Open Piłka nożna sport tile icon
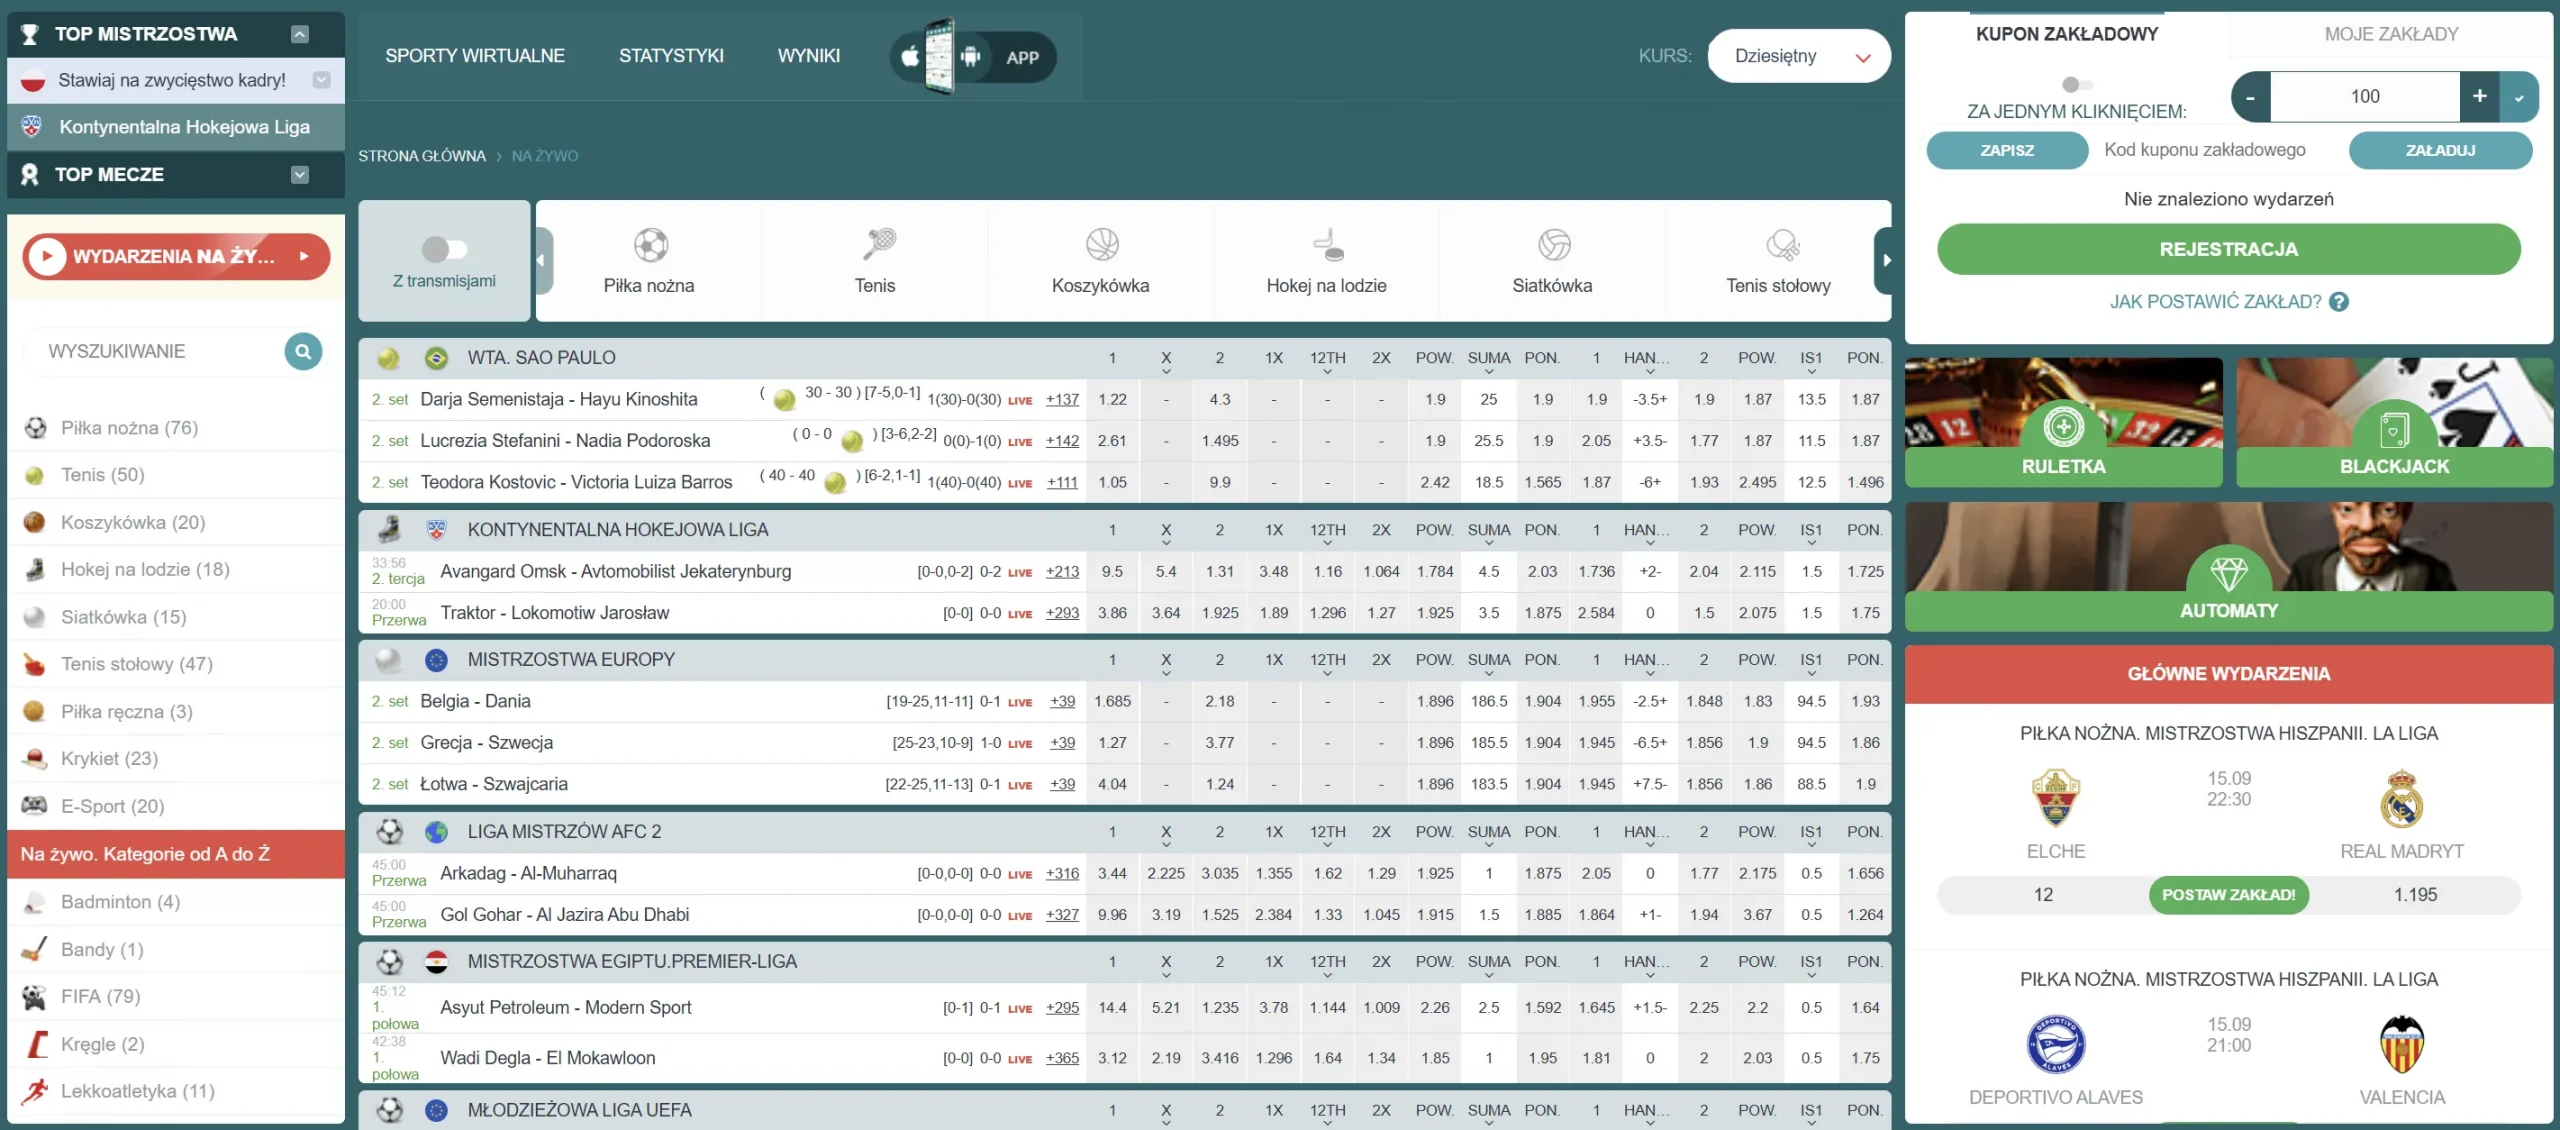Screen dimensions: 2560x1130 point(650,245)
